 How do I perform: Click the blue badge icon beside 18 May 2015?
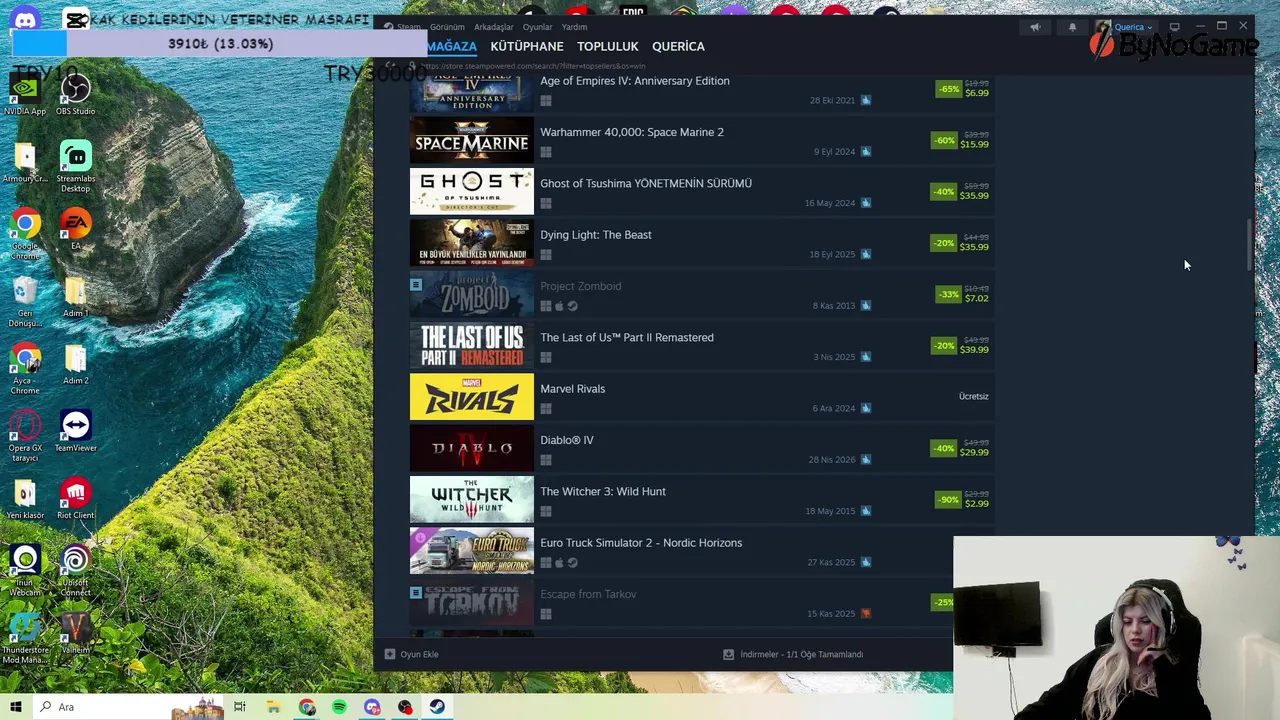[866, 511]
